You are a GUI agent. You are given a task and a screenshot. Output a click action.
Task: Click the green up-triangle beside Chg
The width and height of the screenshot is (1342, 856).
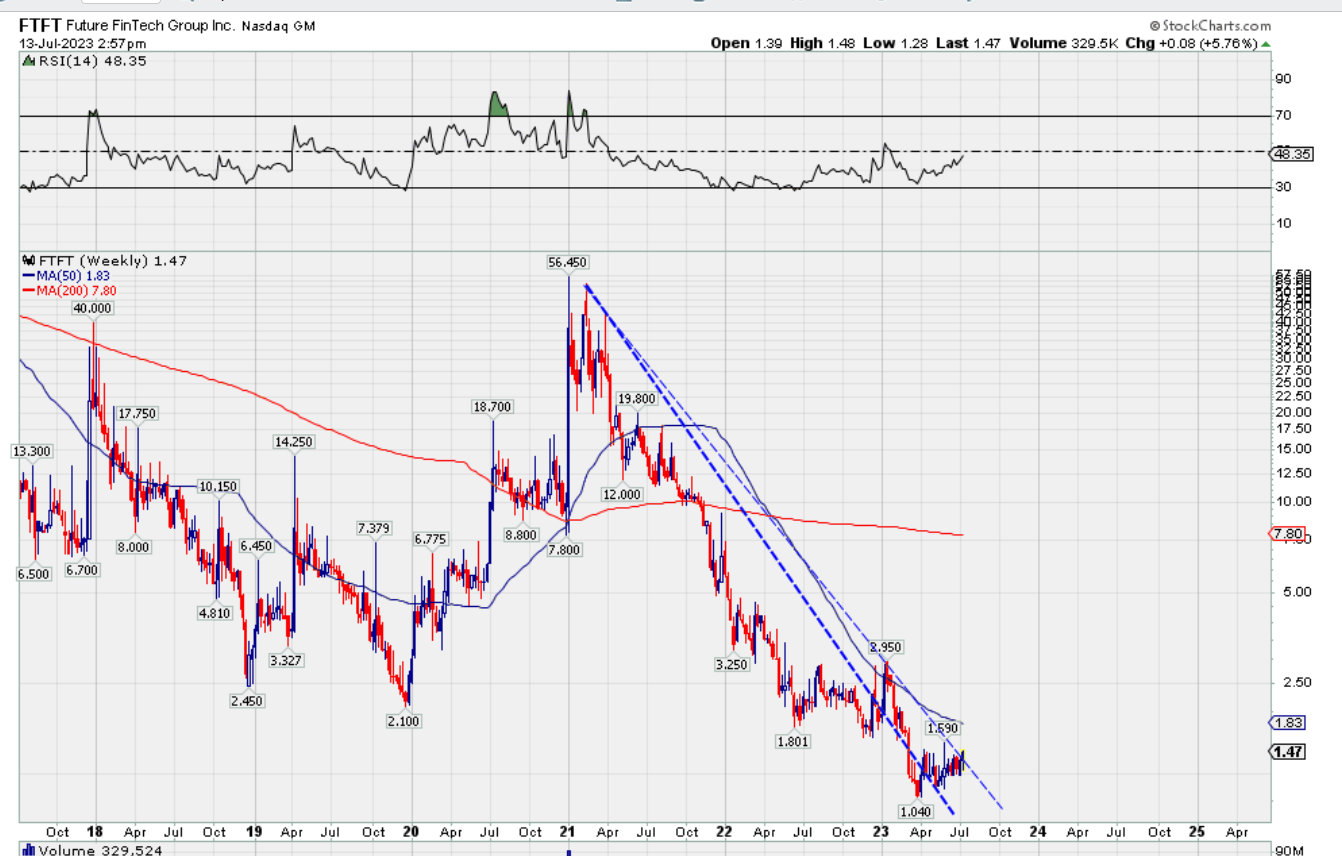pyautogui.click(x=1266, y=44)
